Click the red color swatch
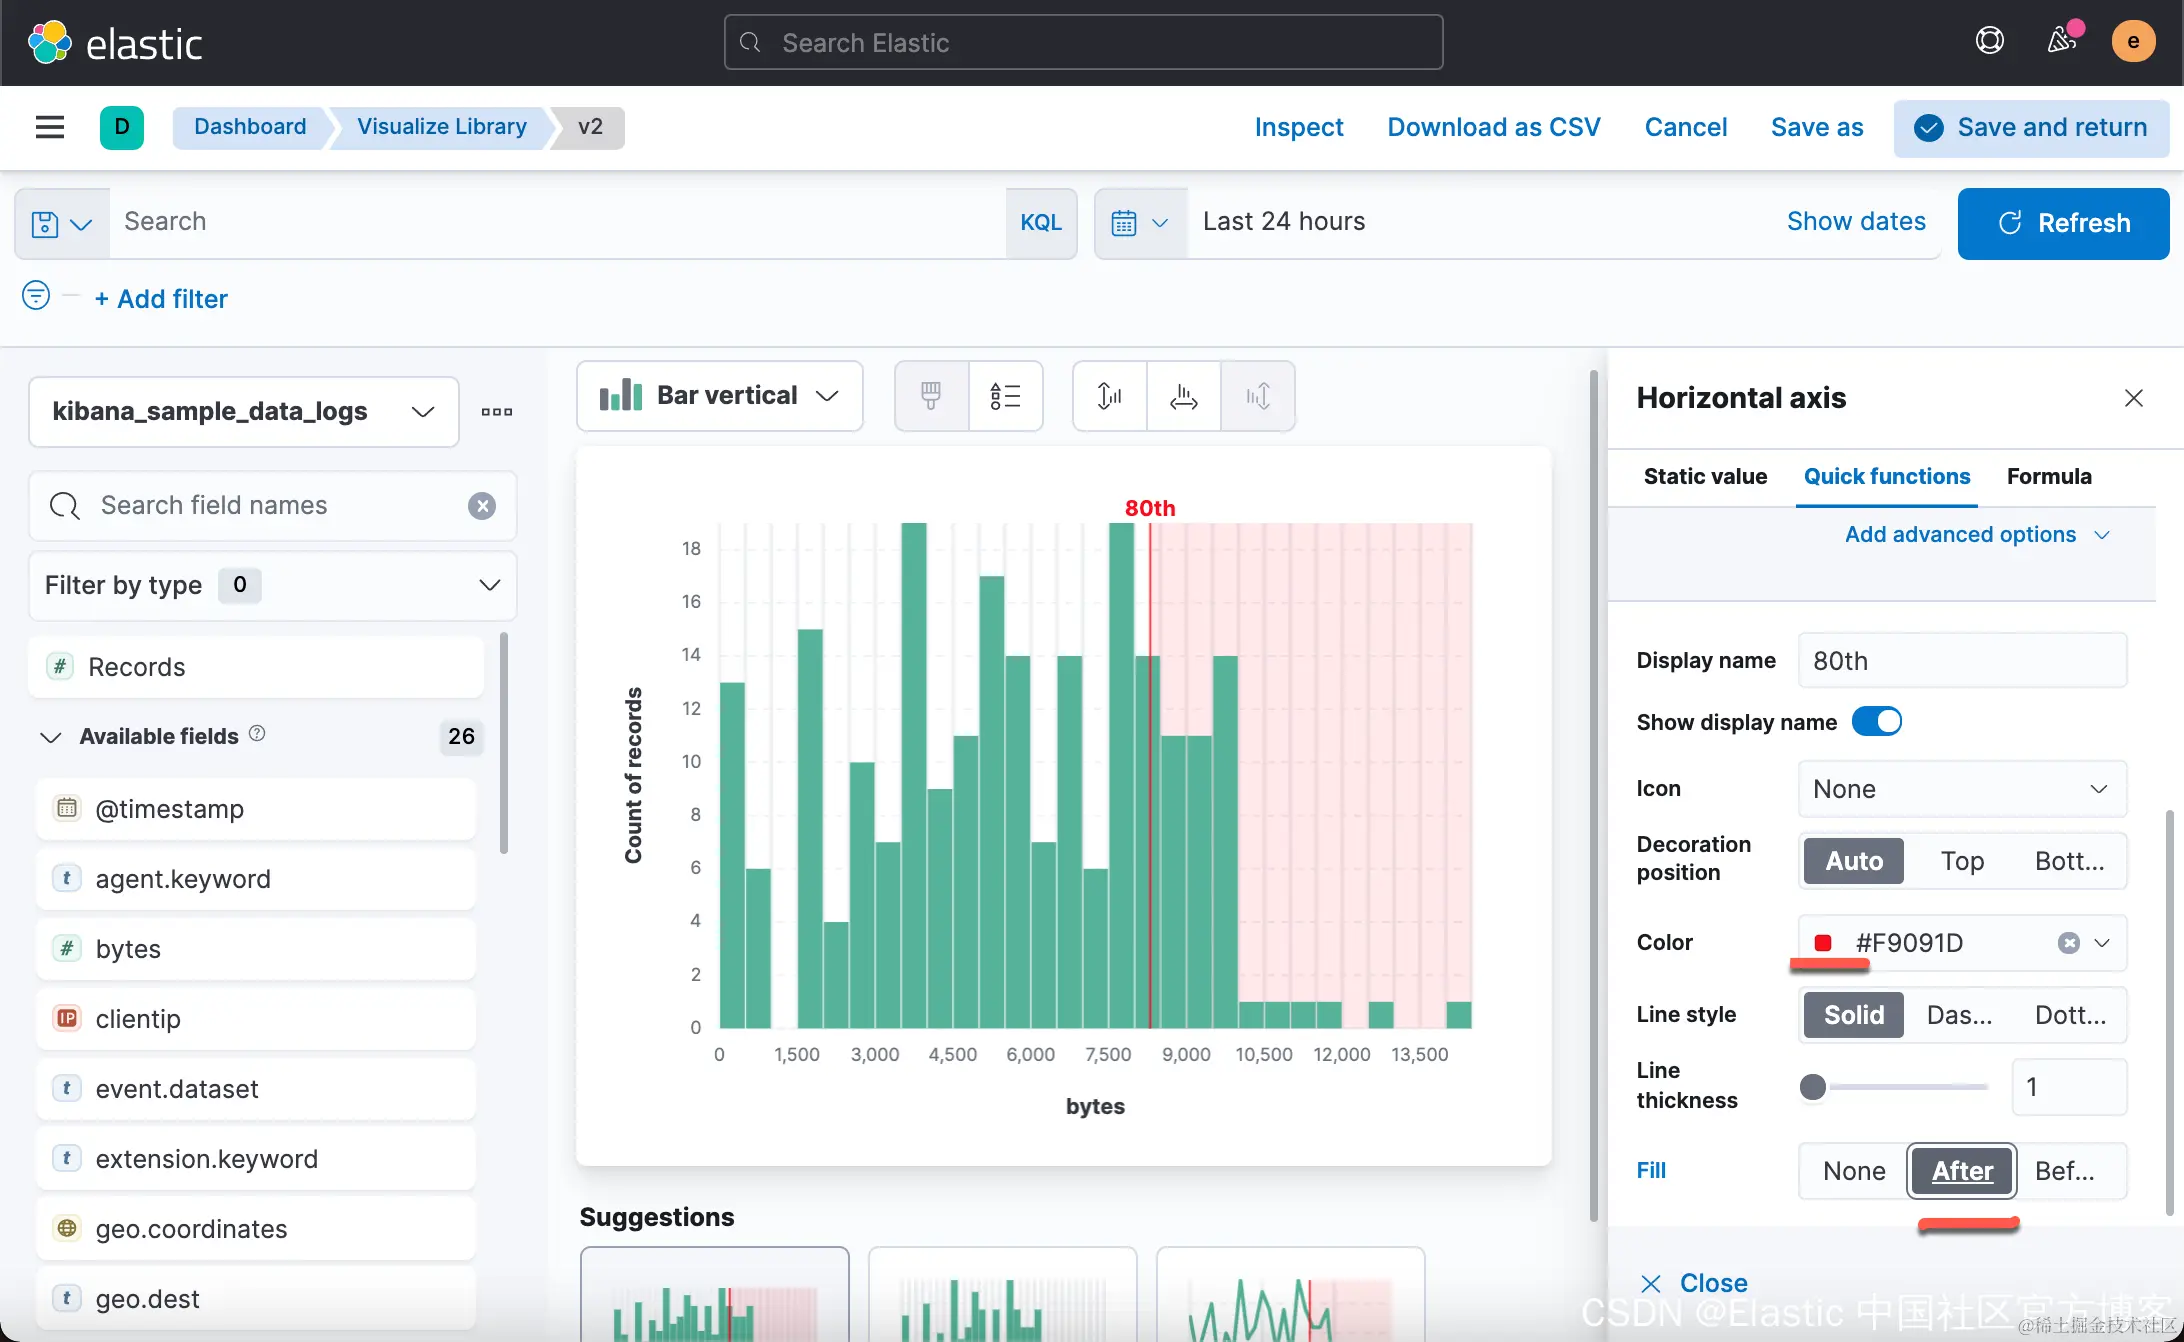 [1823, 943]
